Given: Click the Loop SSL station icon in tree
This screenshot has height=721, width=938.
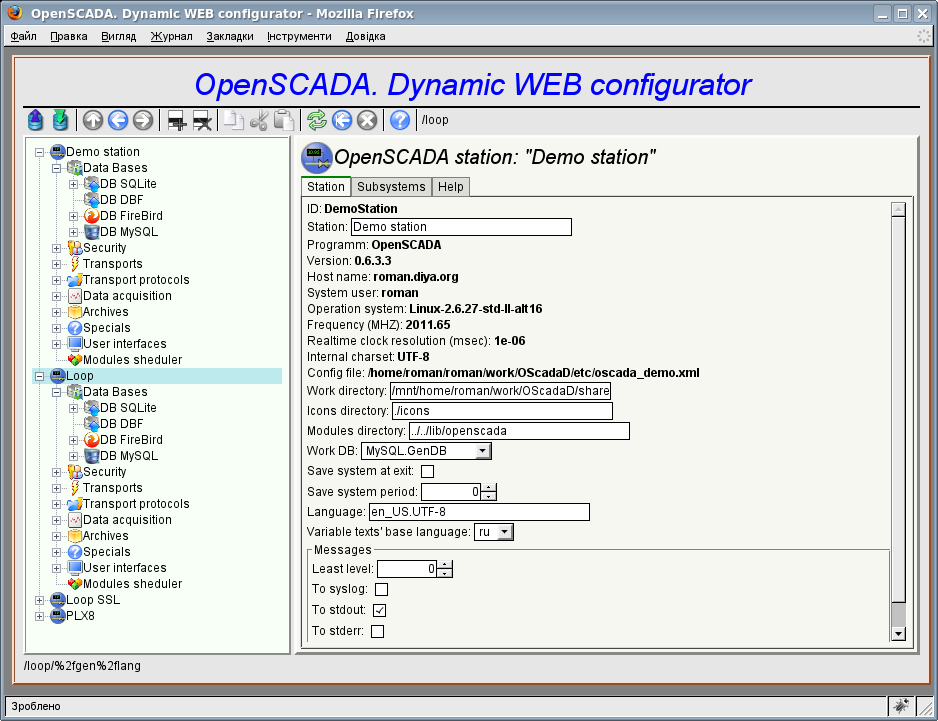Looking at the screenshot, I should click(x=57, y=600).
